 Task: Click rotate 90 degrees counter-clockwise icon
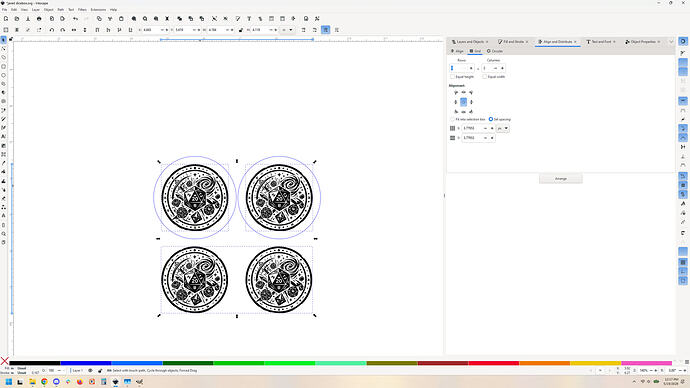coord(52,30)
